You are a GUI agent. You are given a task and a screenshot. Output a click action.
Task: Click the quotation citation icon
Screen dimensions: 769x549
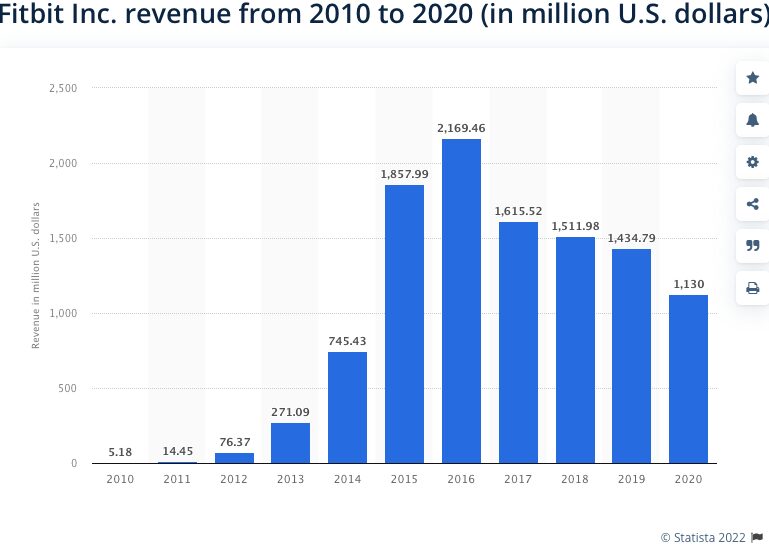coord(752,245)
